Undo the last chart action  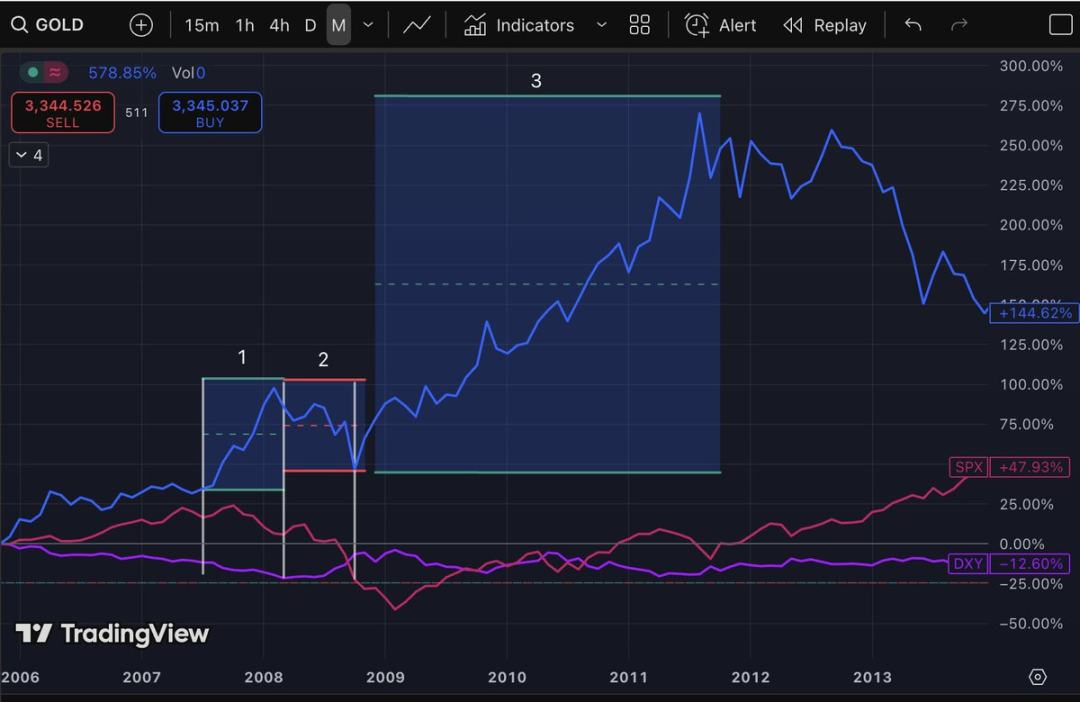pyautogui.click(x=913, y=25)
